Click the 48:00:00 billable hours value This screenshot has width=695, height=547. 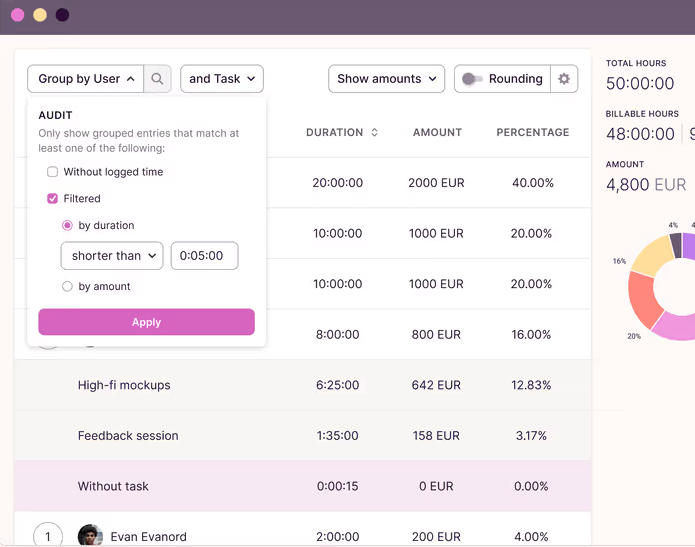pos(640,134)
